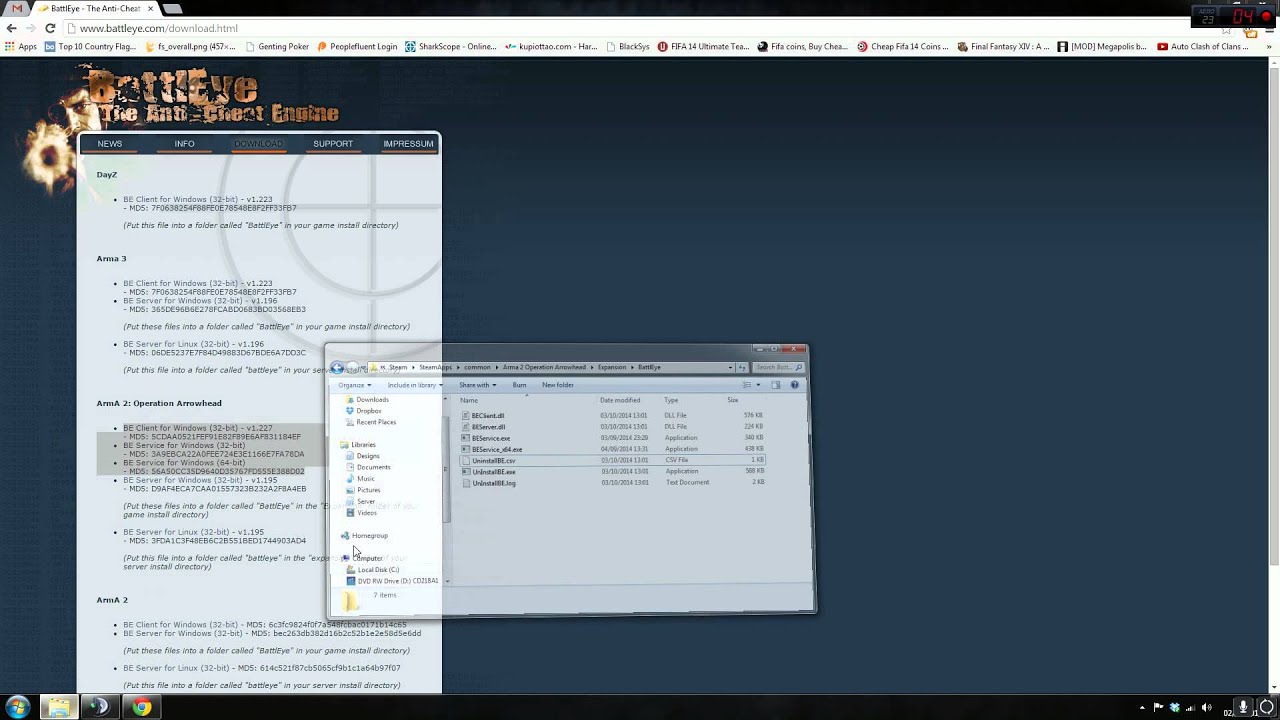Viewport: 1280px width, 720px height.
Task: Click the Explorer help icon
Action: [795, 385]
